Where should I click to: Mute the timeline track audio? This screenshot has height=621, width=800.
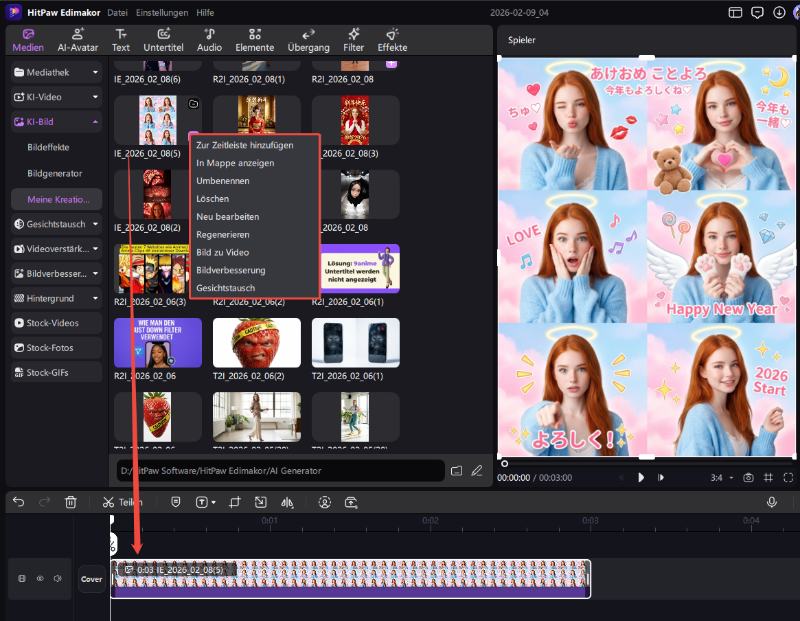click(x=58, y=578)
